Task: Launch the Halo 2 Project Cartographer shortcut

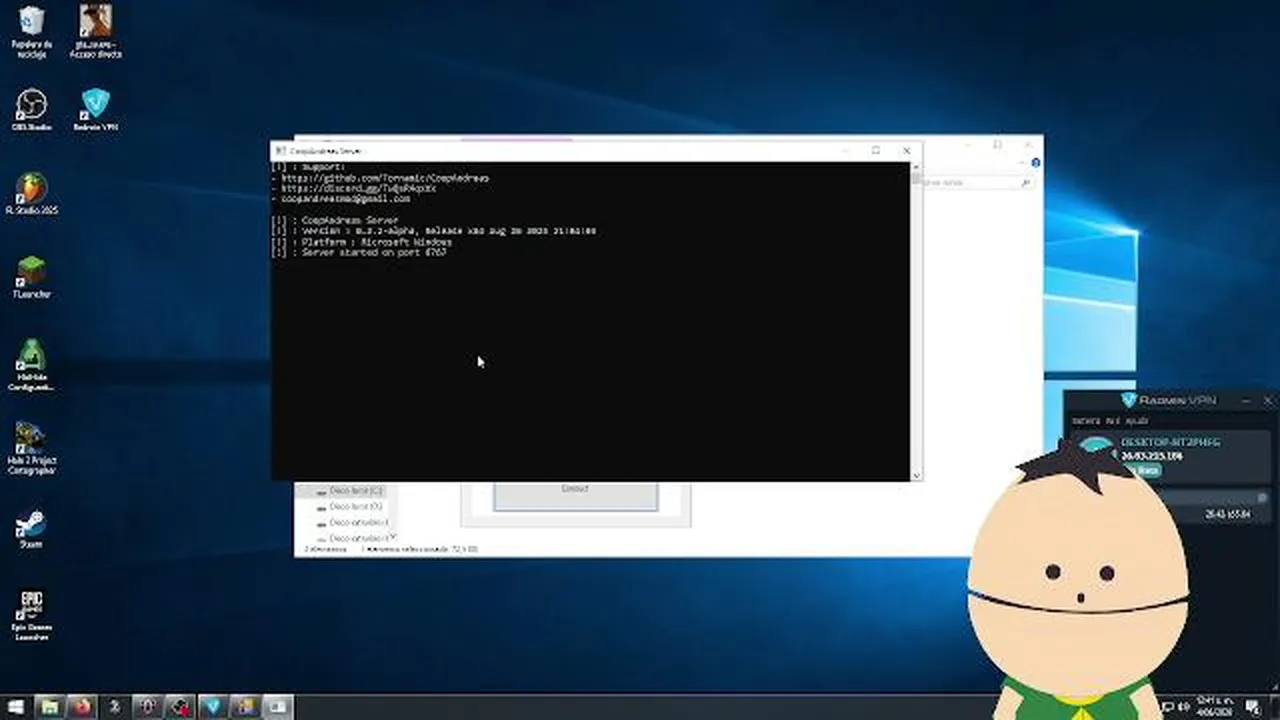Action: click(32, 448)
